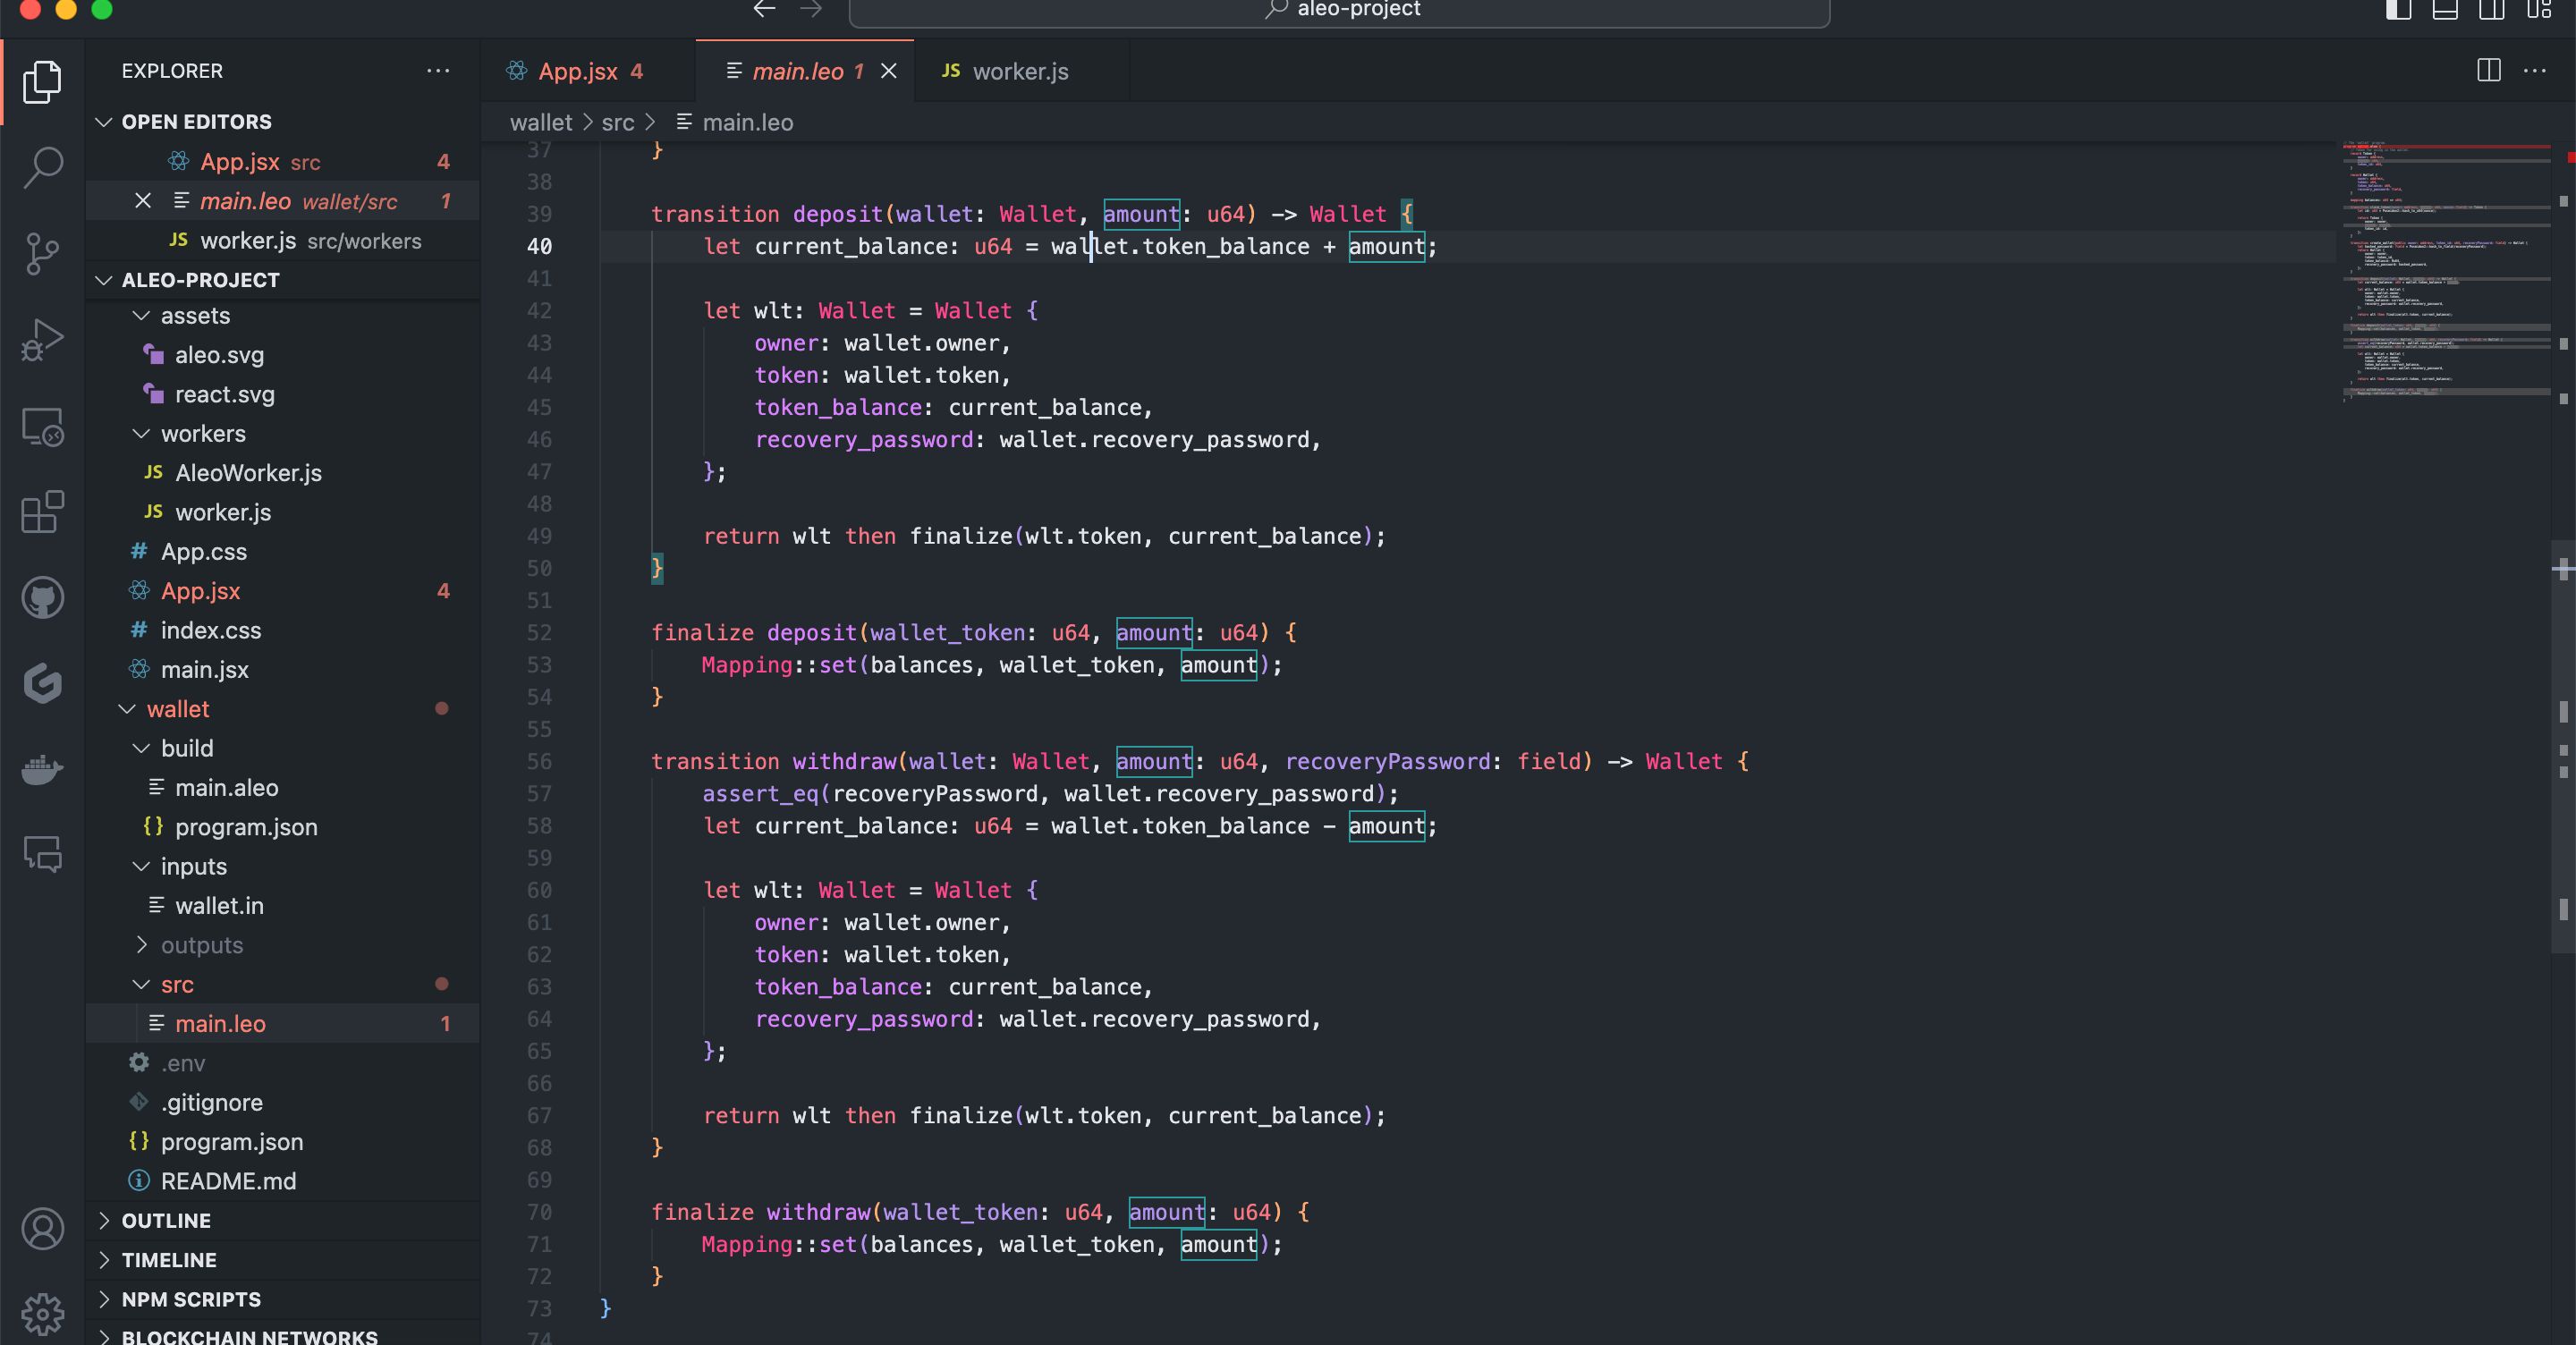Open the Manage gear icon

pos(42,1313)
